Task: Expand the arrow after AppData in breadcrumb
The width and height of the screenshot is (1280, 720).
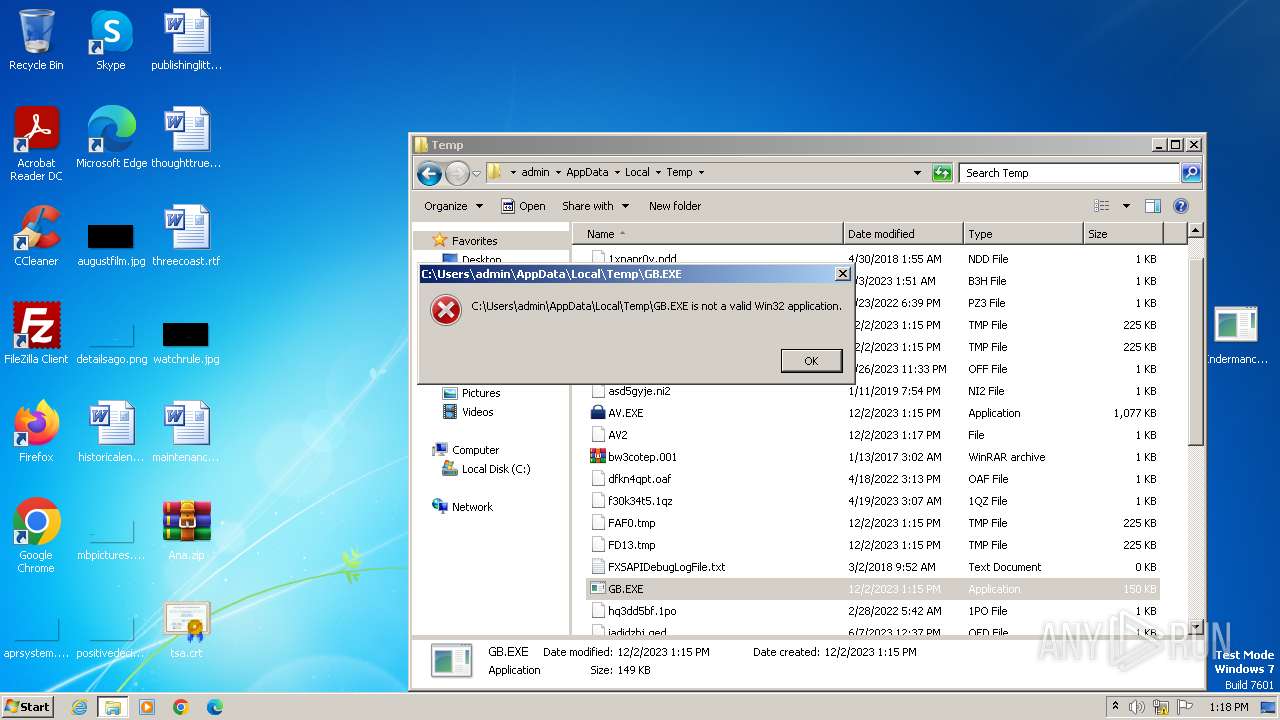Action: pyautogui.click(x=617, y=173)
